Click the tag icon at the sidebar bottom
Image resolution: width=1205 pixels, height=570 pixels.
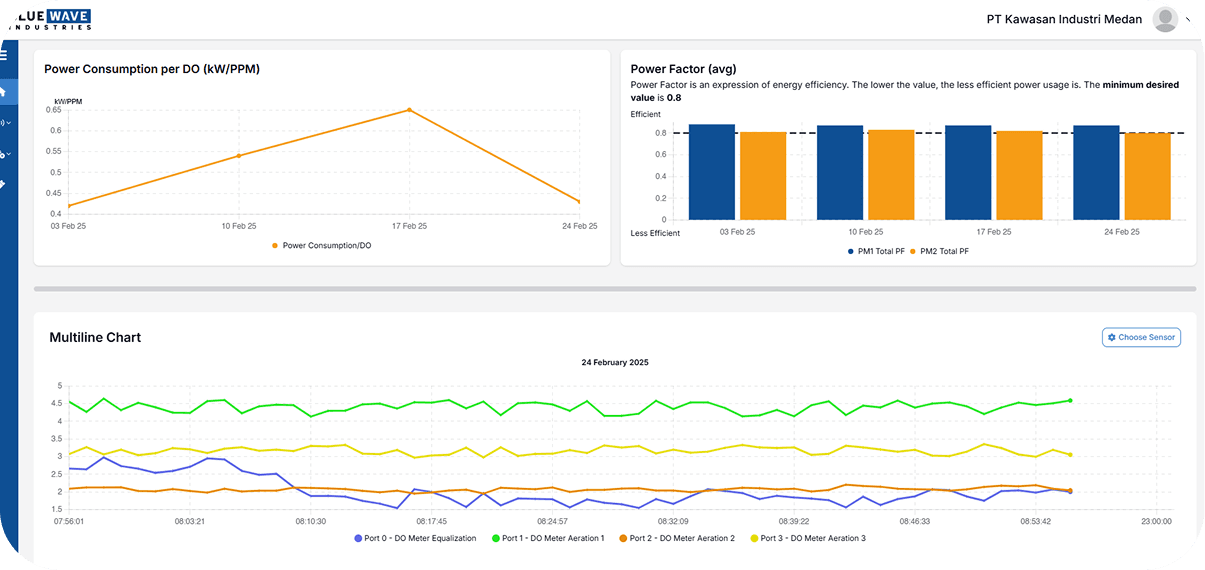pyautogui.click(x=4, y=184)
